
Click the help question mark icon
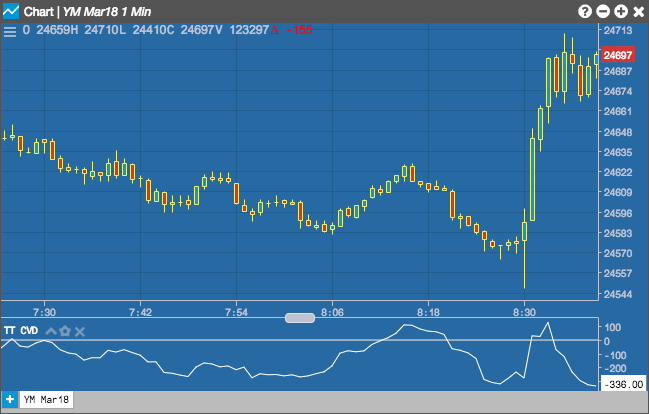[x=584, y=11]
